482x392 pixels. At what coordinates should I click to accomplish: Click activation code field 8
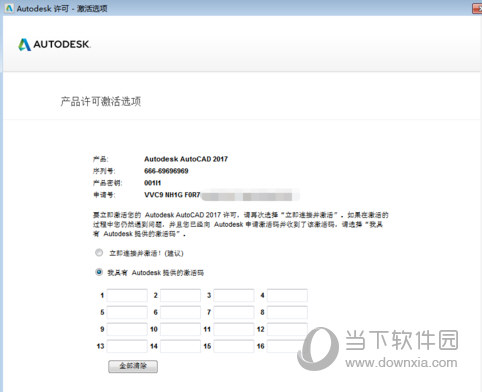pos(287,312)
